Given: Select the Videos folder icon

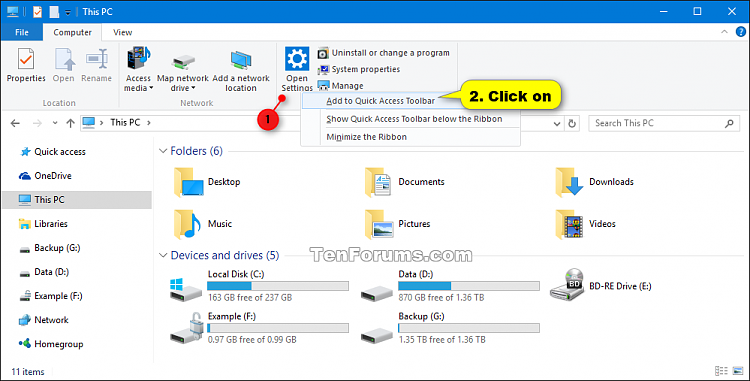Looking at the screenshot, I should coord(569,224).
